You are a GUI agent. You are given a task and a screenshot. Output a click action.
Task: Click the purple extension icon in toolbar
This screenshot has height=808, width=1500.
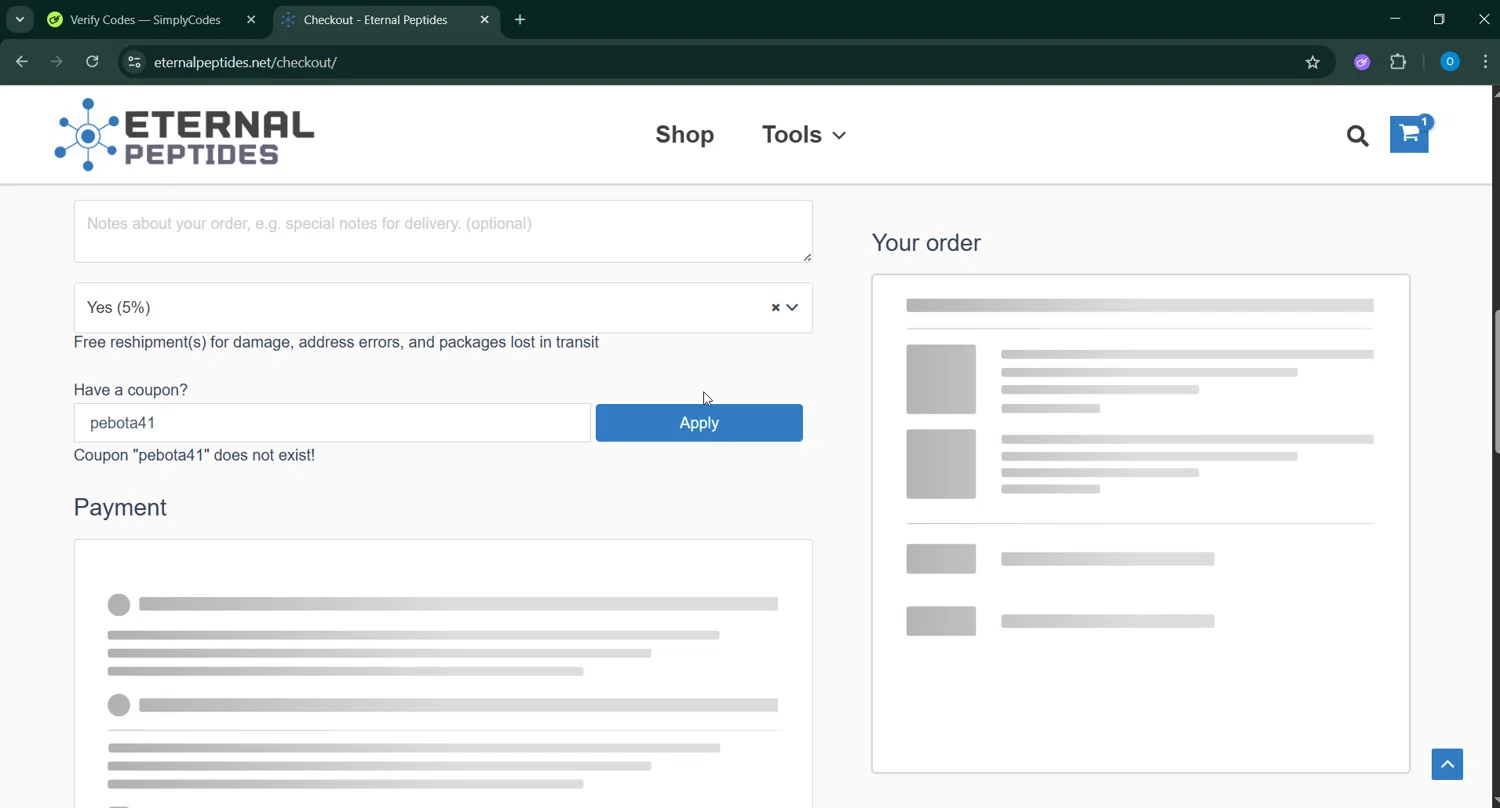(x=1362, y=62)
